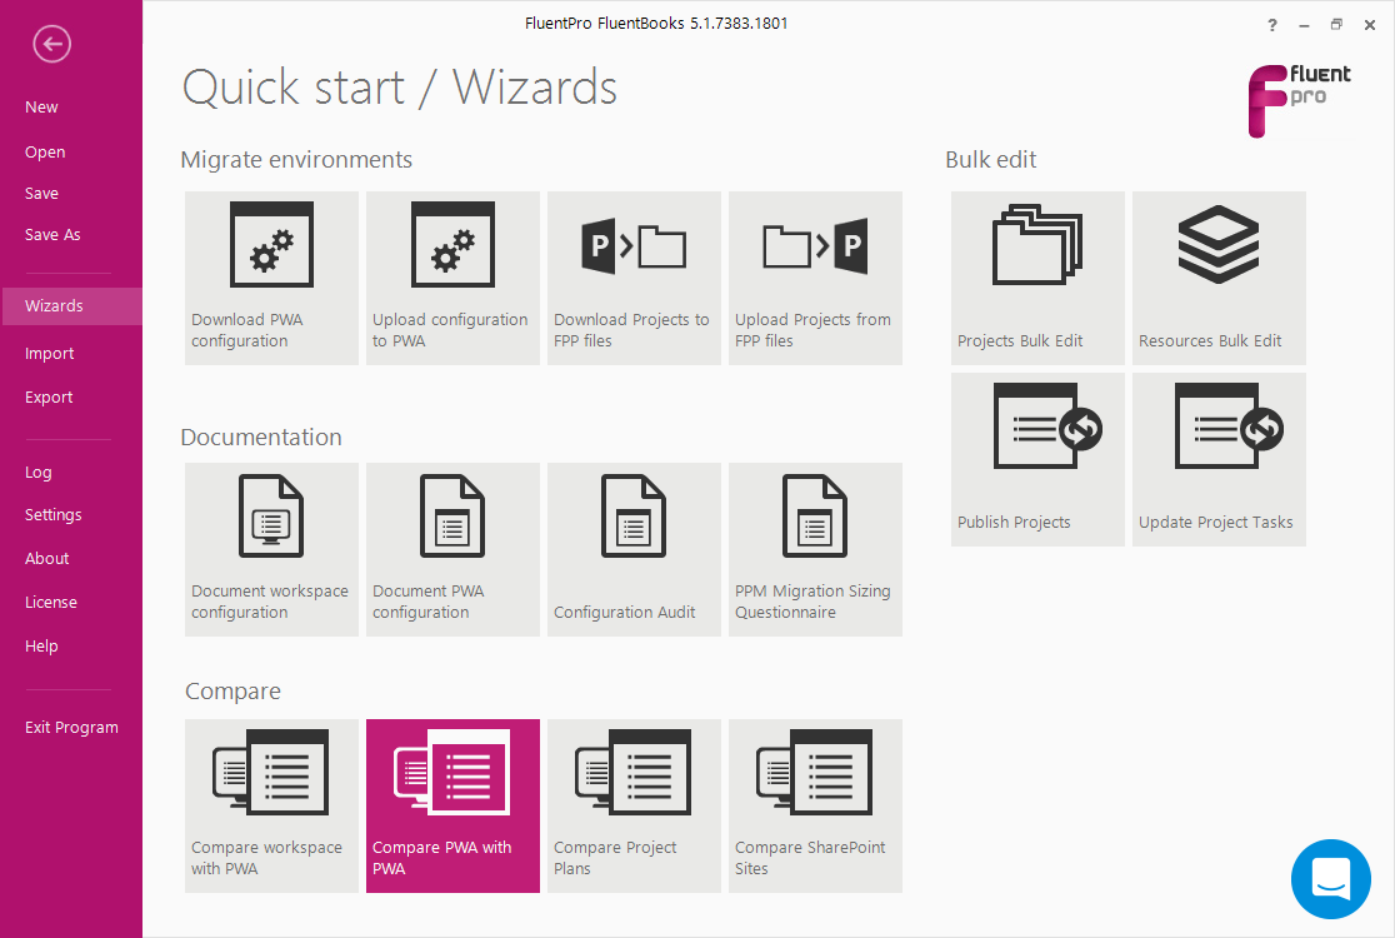Open Settings from the sidebar
The image size is (1395, 938).
tap(53, 515)
